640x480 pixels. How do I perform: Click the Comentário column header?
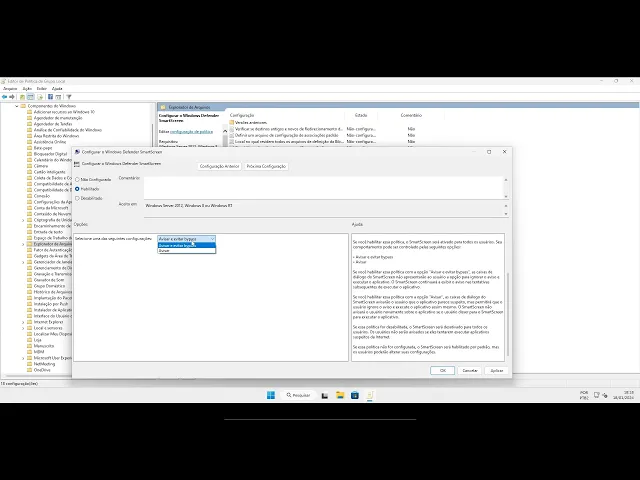411,116
